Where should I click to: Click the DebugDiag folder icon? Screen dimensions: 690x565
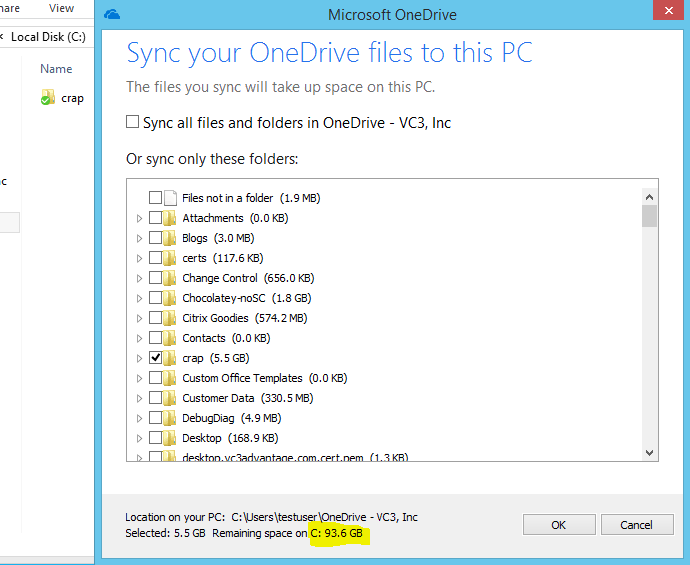[169, 418]
